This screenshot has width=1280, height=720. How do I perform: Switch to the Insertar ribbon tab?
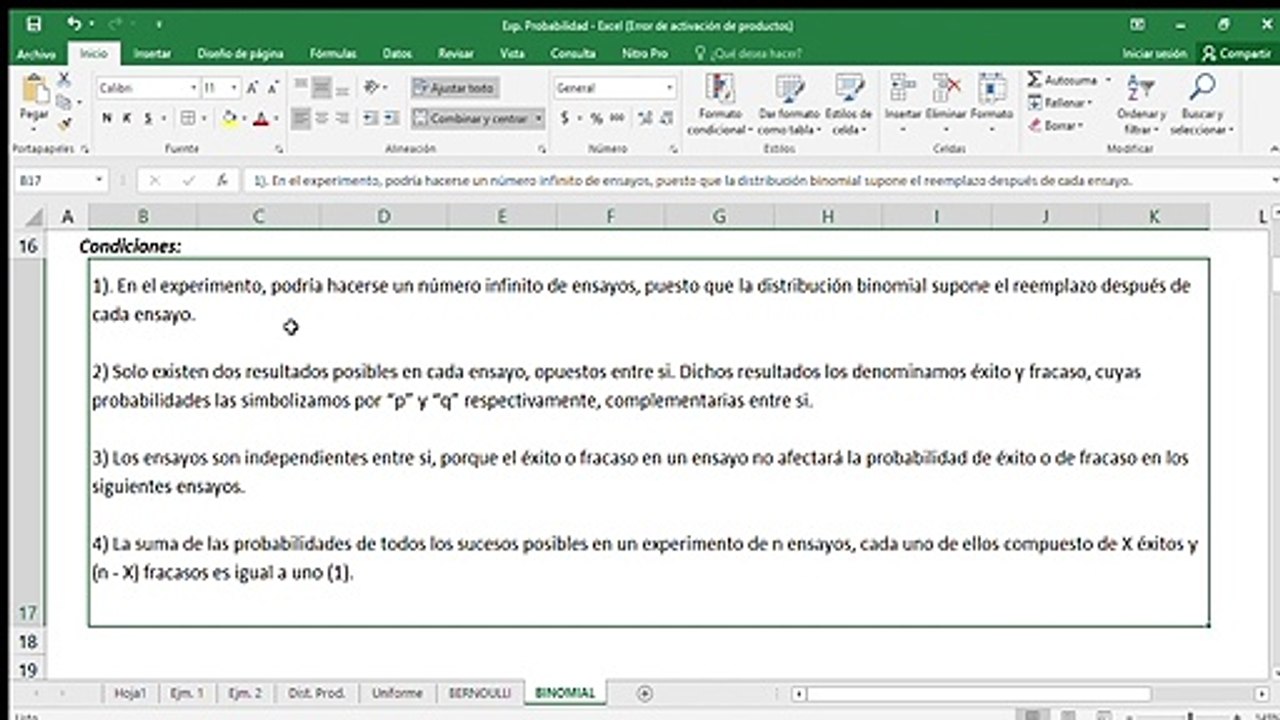(x=152, y=54)
